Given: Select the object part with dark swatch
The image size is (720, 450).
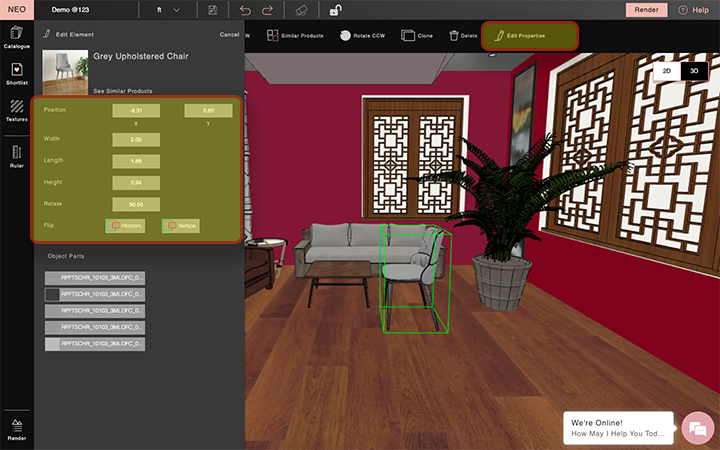Looking at the screenshot, I should [x=95, y=294].
